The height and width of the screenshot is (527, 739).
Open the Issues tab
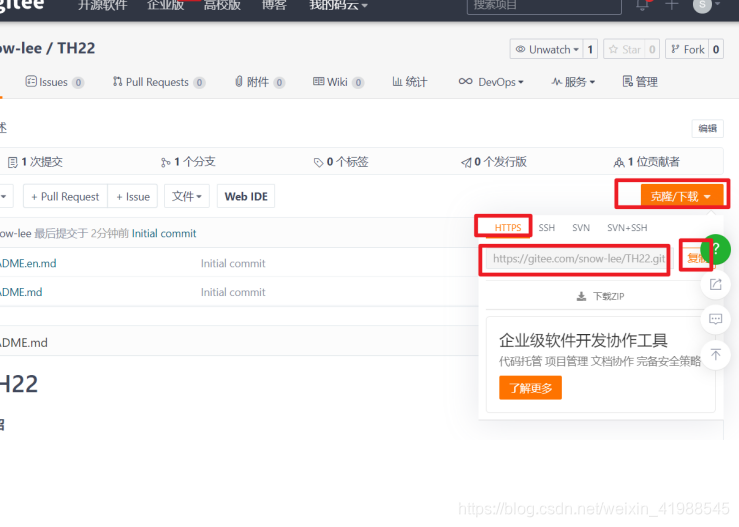tap(54, 82)
